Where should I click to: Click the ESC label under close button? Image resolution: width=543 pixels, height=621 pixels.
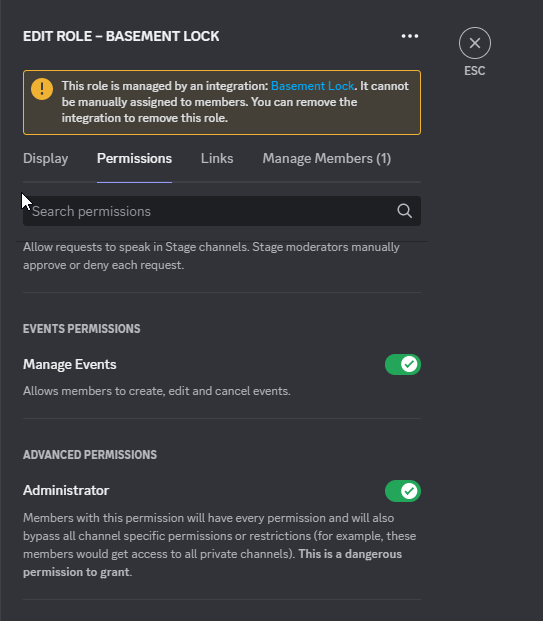point(474,71)
